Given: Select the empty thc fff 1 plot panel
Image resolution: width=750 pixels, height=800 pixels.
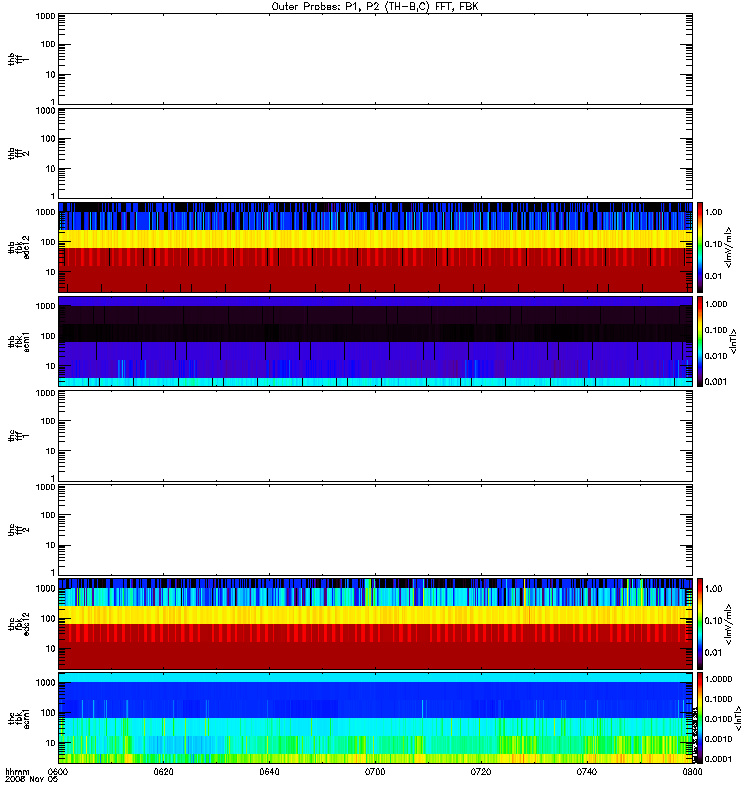Looking at the screenshot, I should [376, 436].
